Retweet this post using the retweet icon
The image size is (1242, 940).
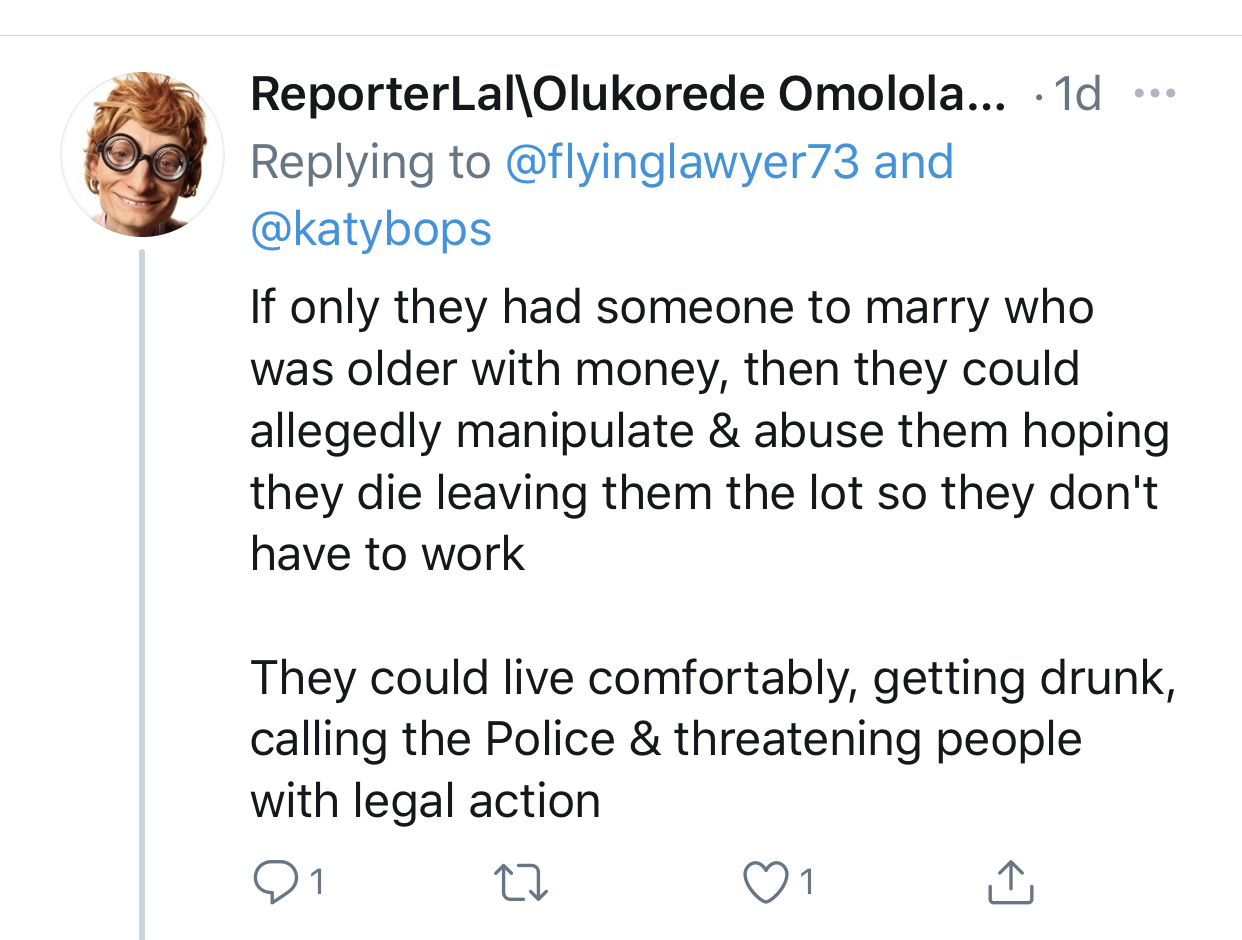pos(521,881)
